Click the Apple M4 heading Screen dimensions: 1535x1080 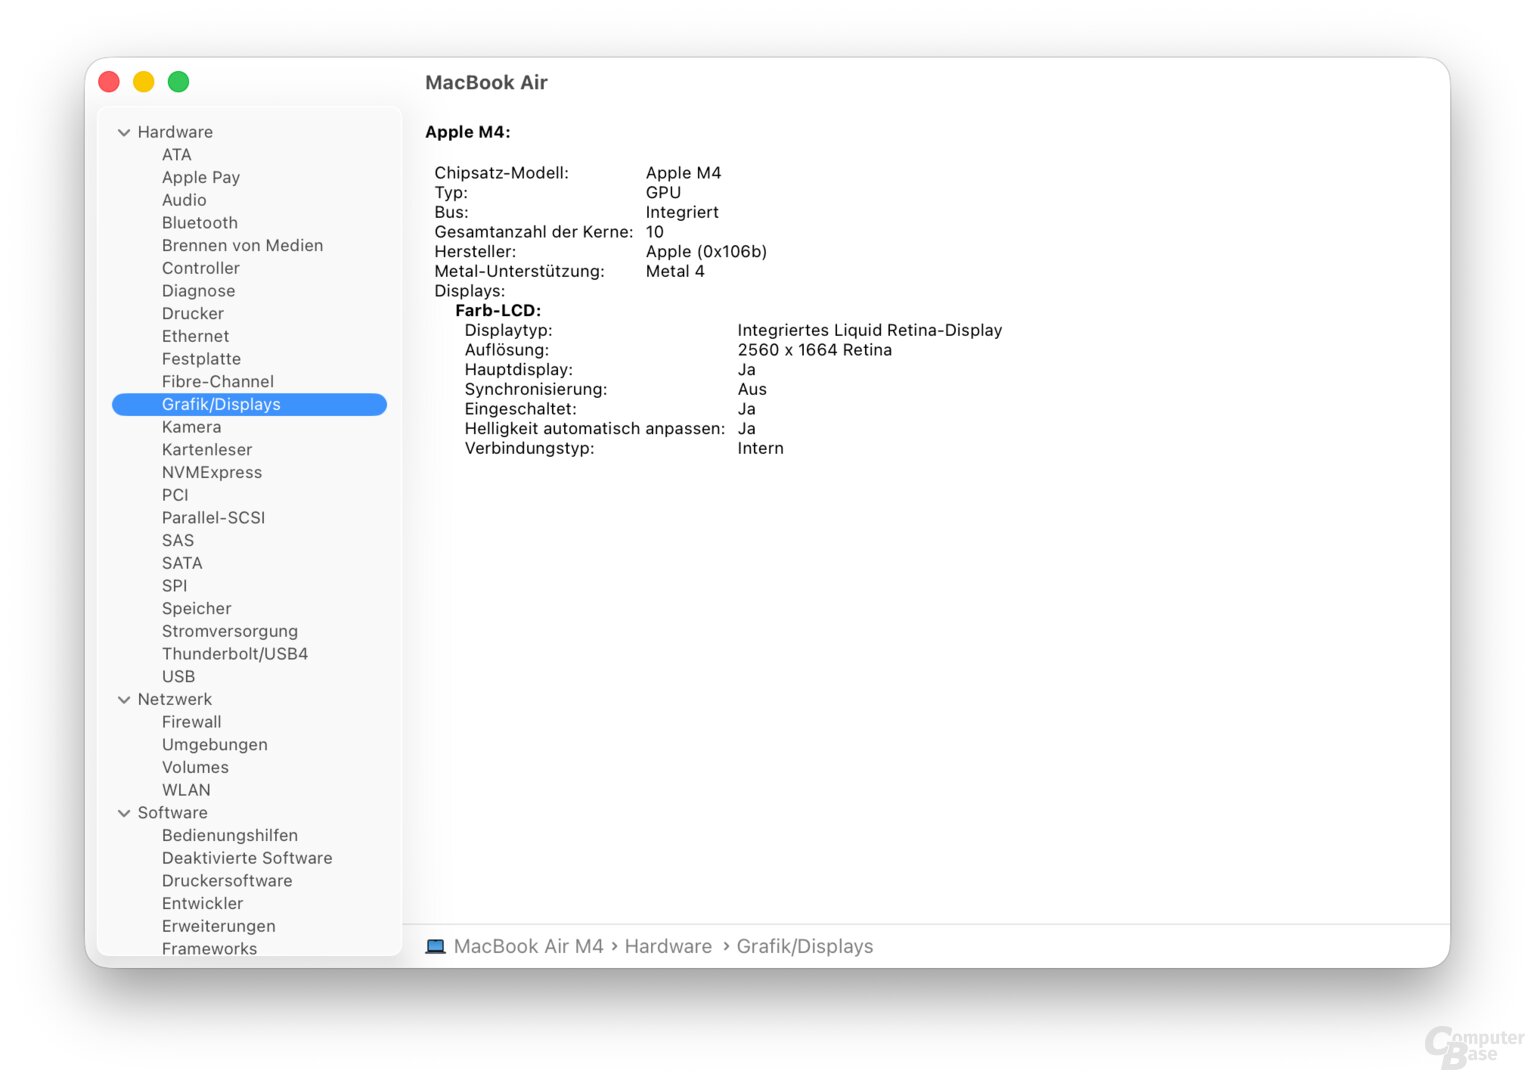(468, 132)
